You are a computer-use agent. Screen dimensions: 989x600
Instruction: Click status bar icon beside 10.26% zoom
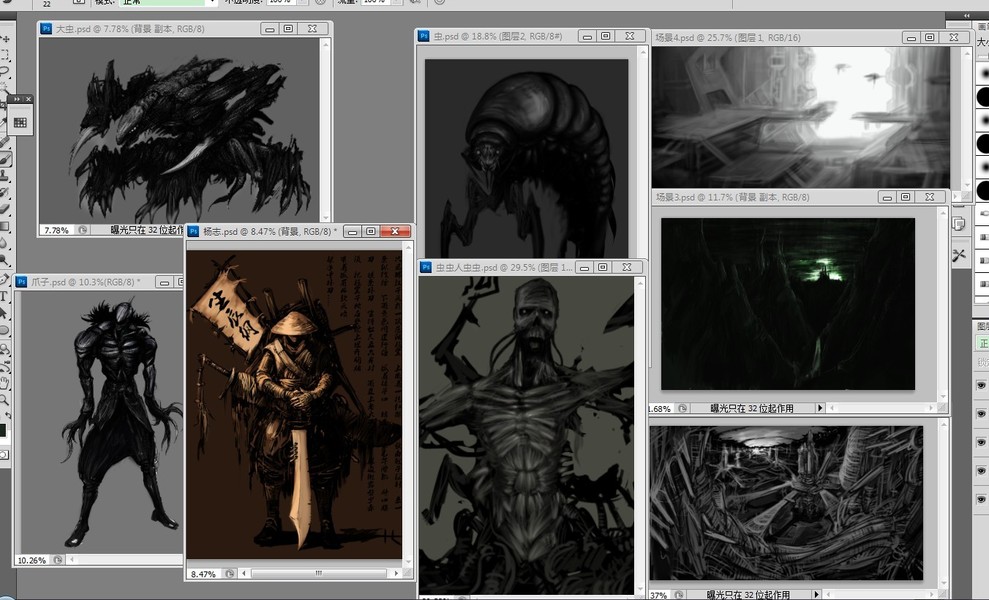[x=58, y=560]
